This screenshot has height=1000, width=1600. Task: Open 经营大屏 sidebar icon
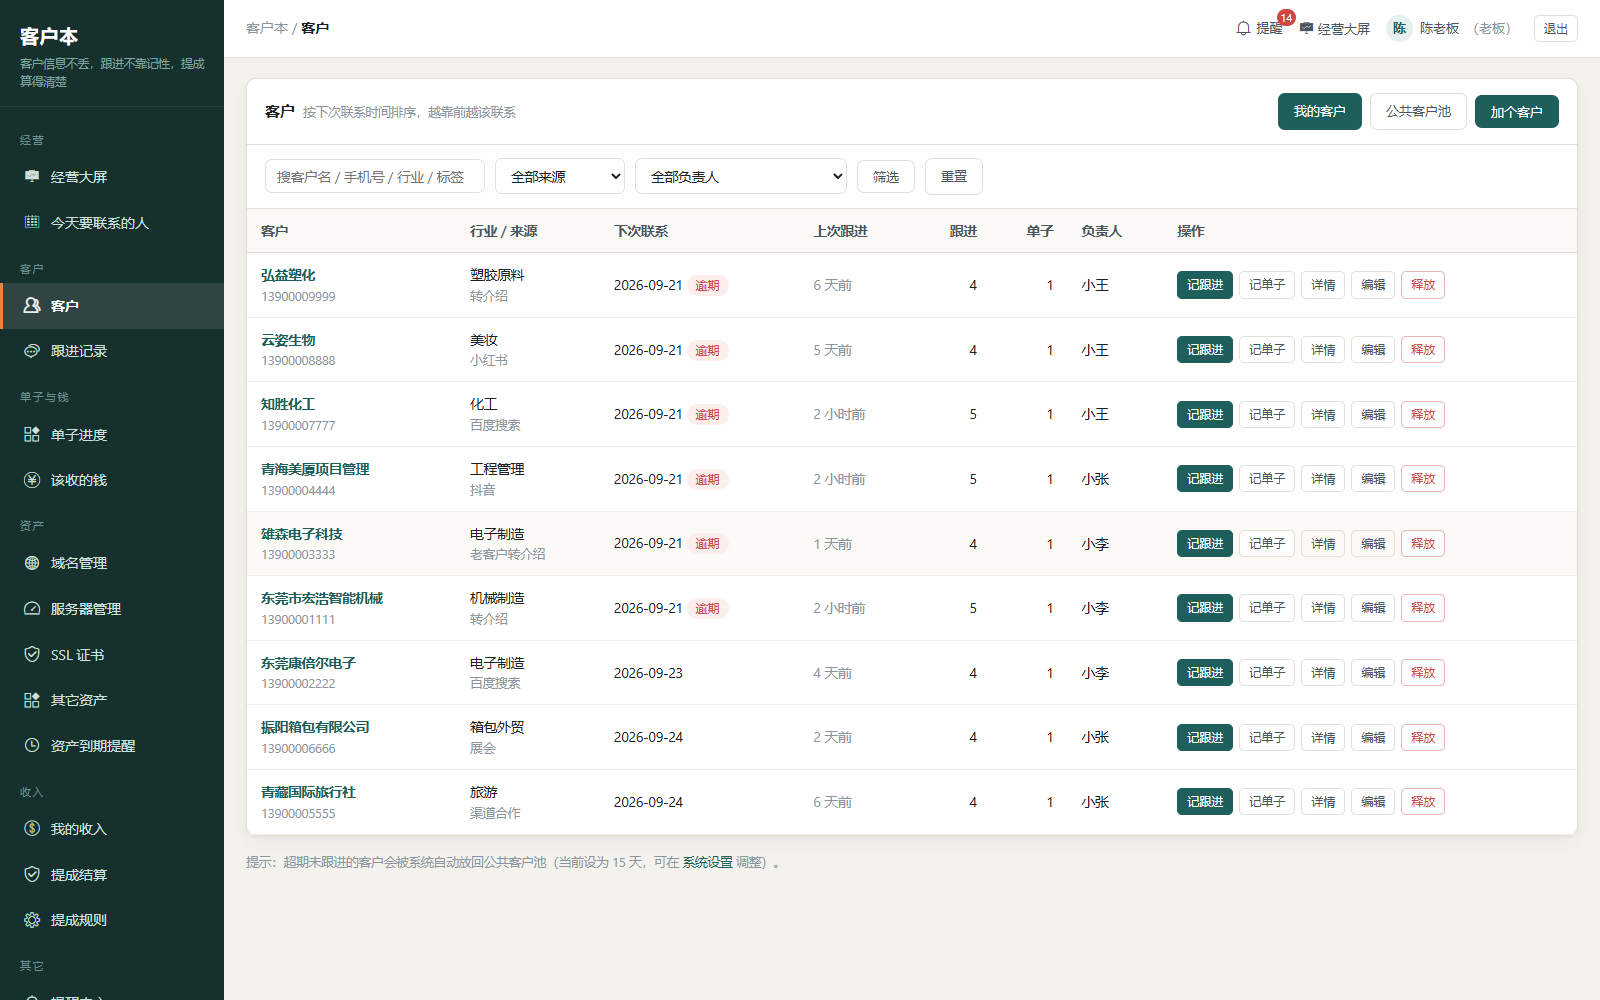32,177
